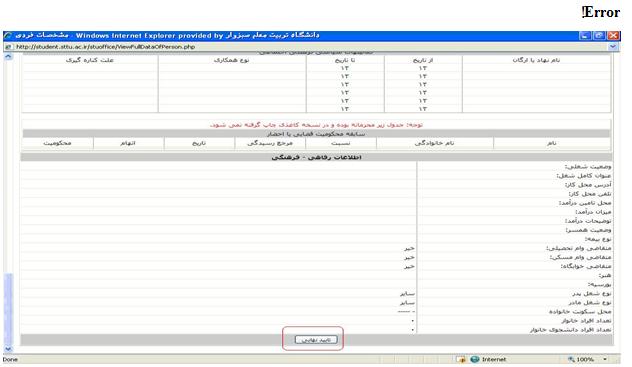632x367 pixels.
Task: Click the page icon beside the URL
Action: 8,47
